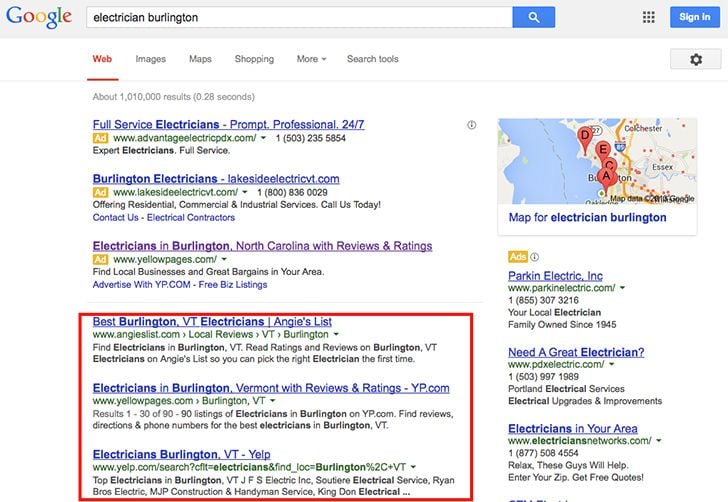Expand yellowpages.com Burlington, VT dropdown arrow
The width and height of the screenshot is (728, 502).
coord(273,401)
